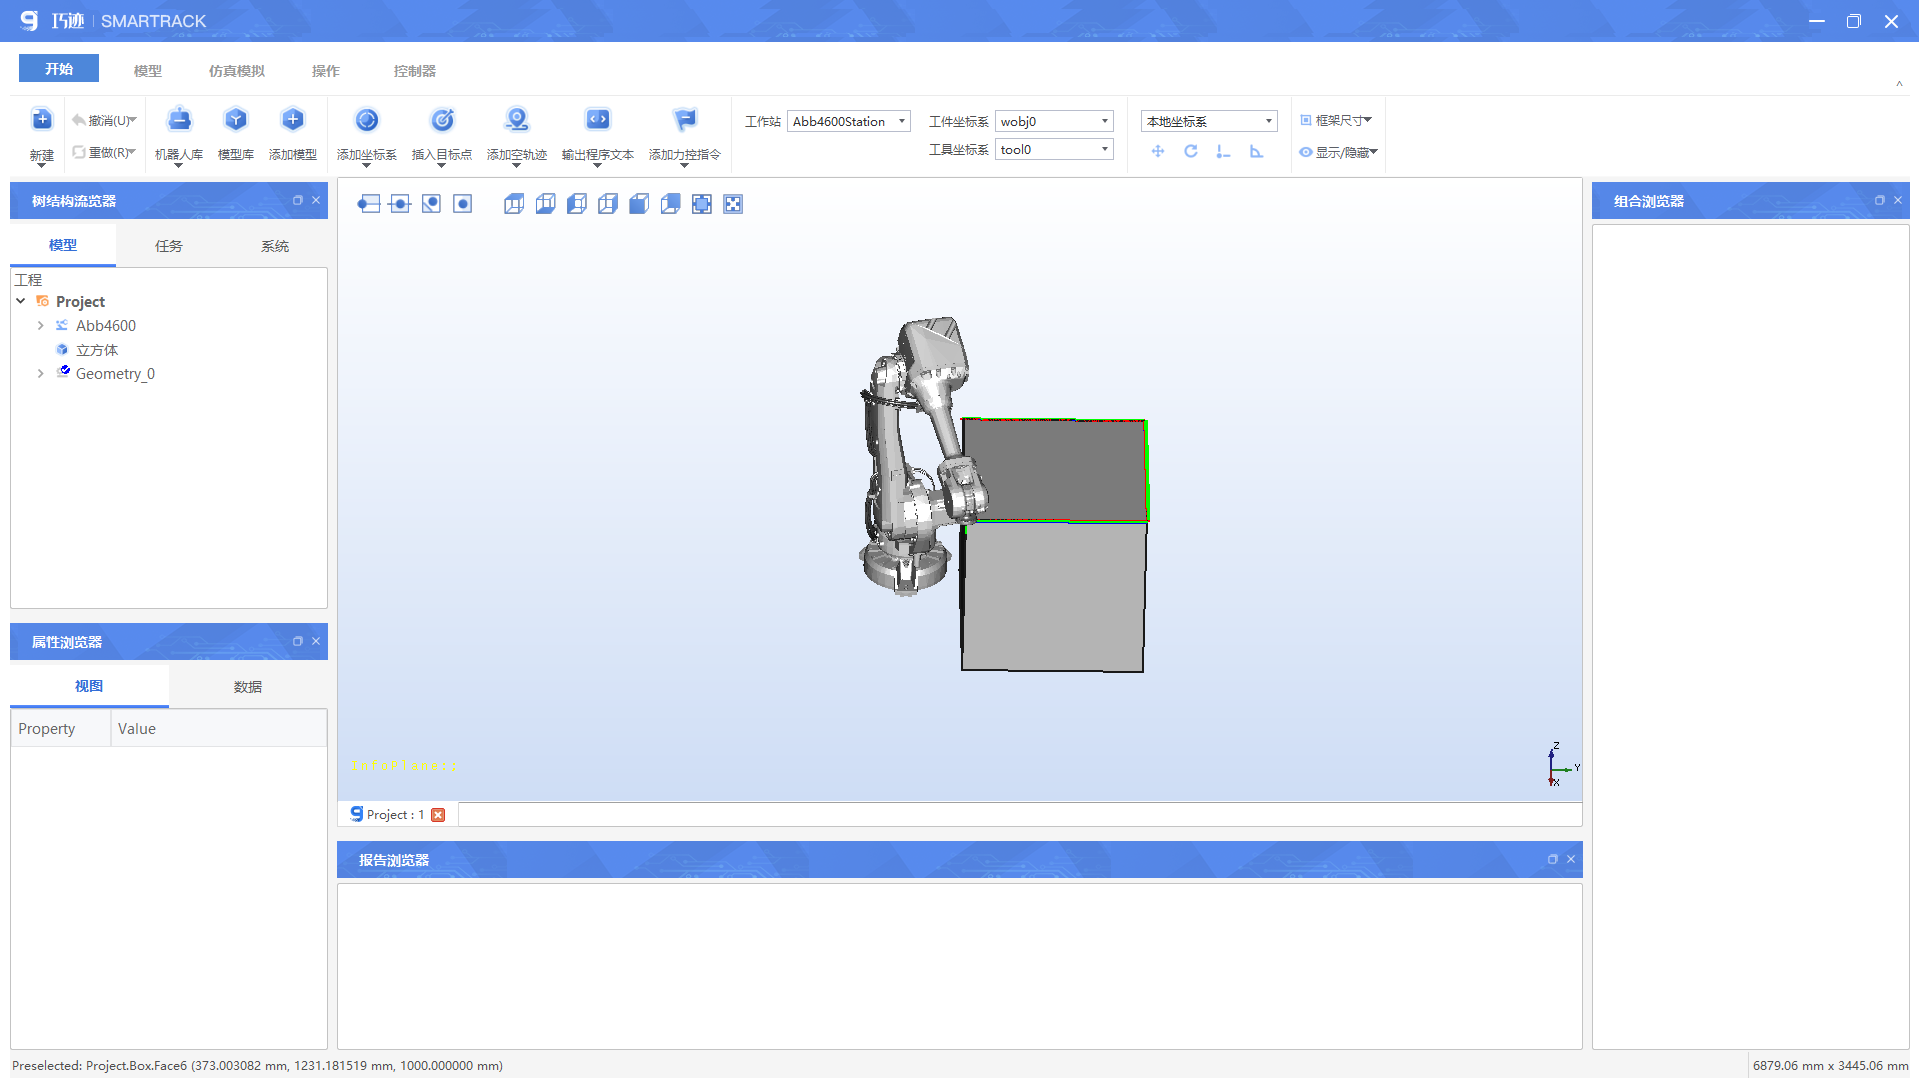
Task: Open the 操作 ribbon tab
Action: [326, 71]
